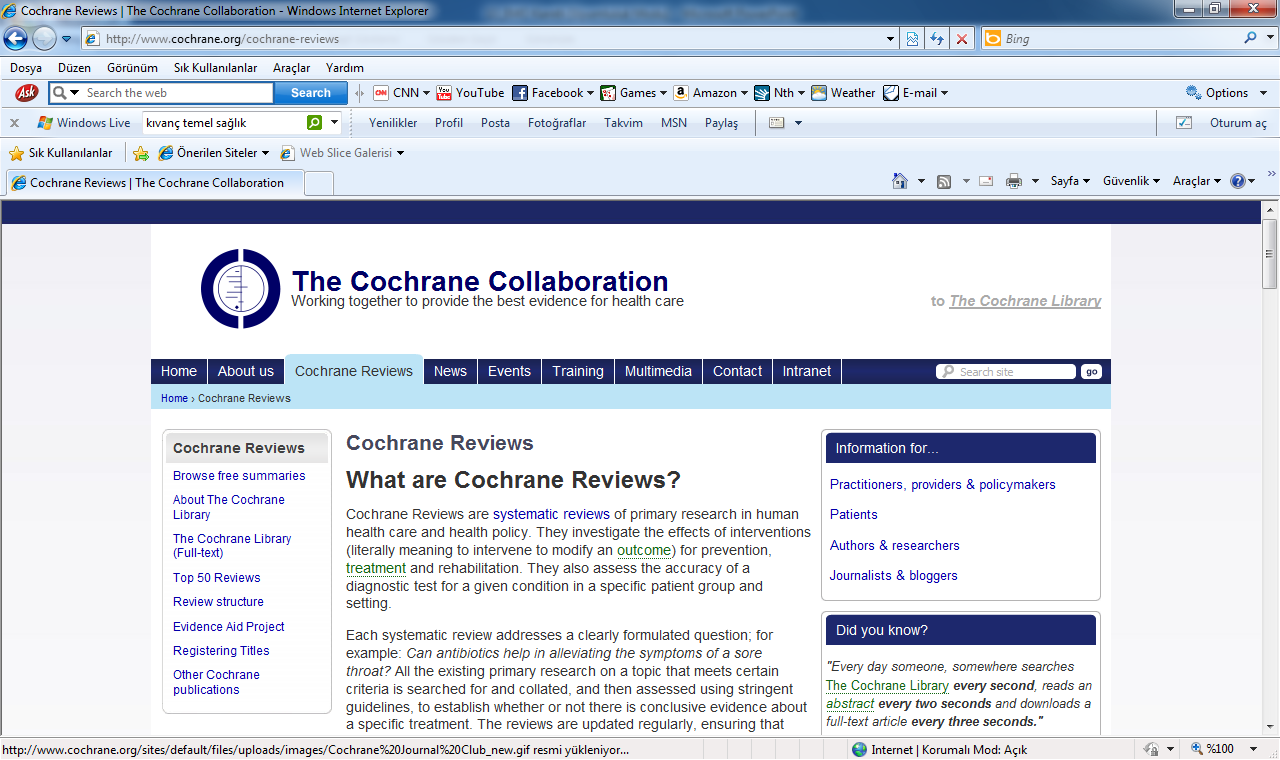The image size is (1280, 760).
Task: Open the Sık Kullanılanlar favorites star button
Action: [61, 153]
